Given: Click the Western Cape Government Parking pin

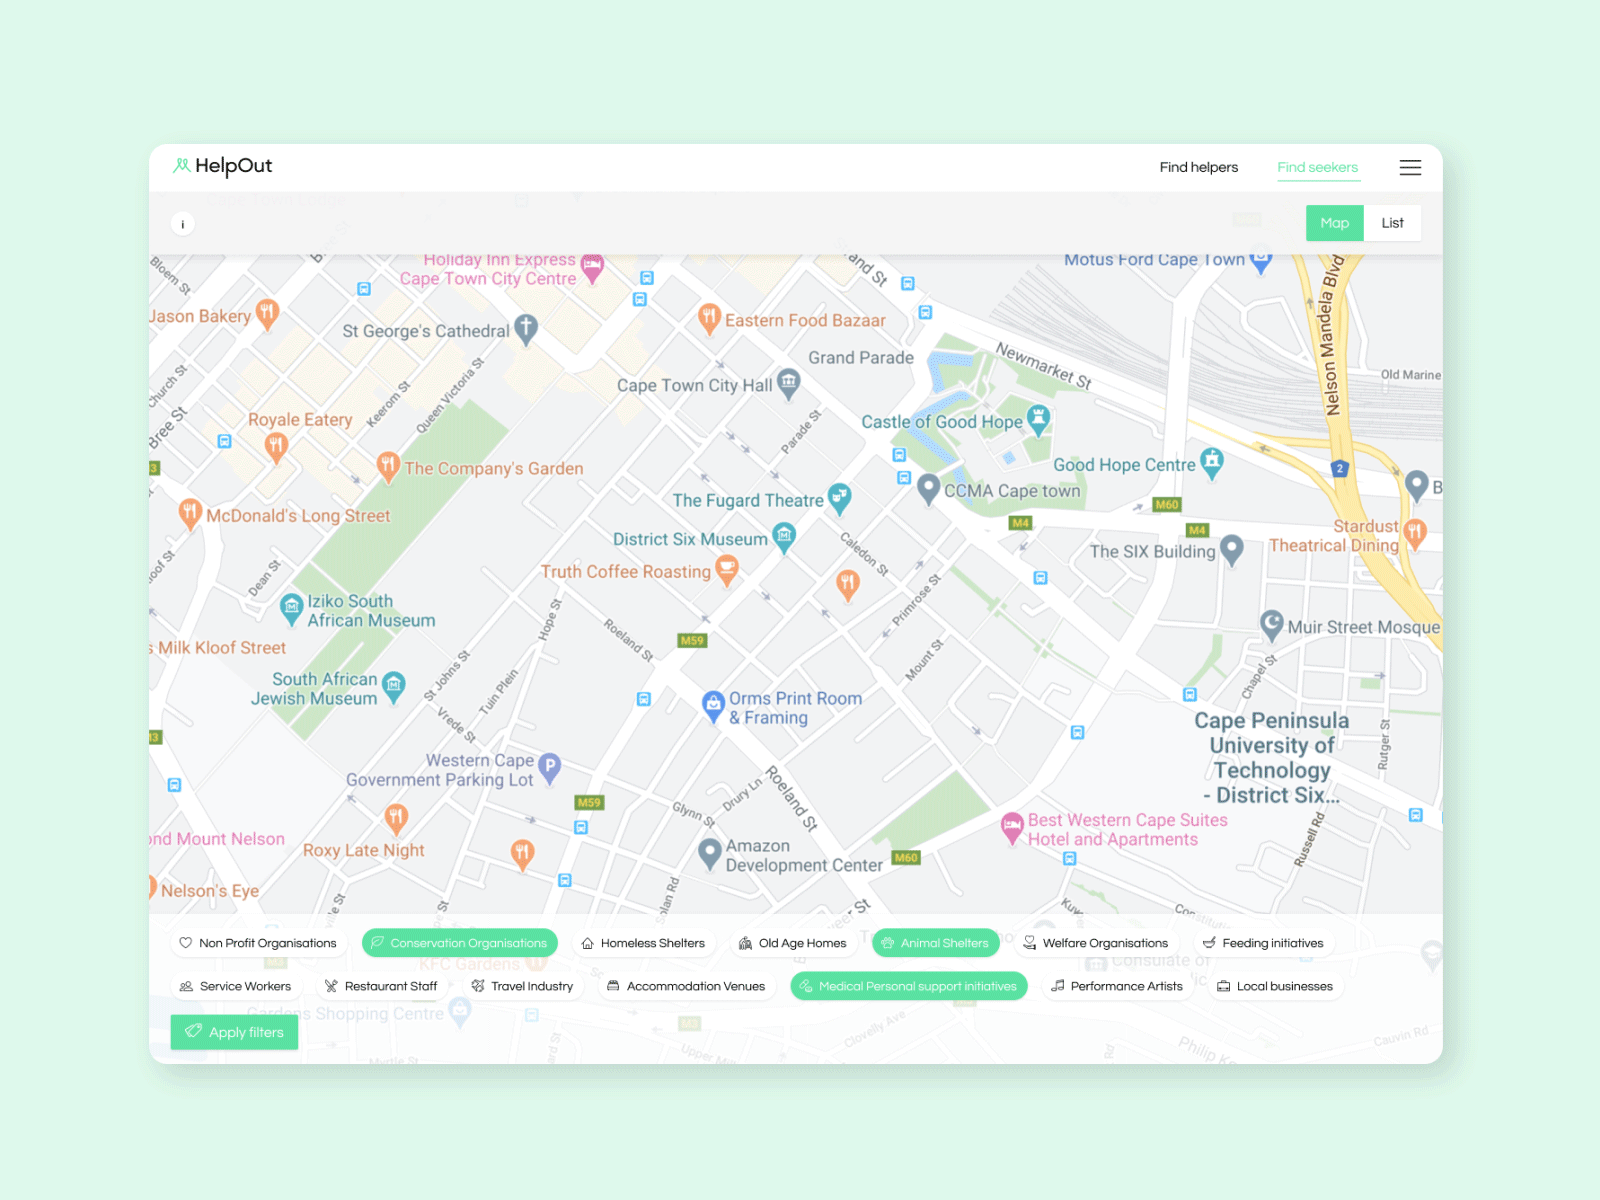Looking at the screenshot, I should pos(550,768).
